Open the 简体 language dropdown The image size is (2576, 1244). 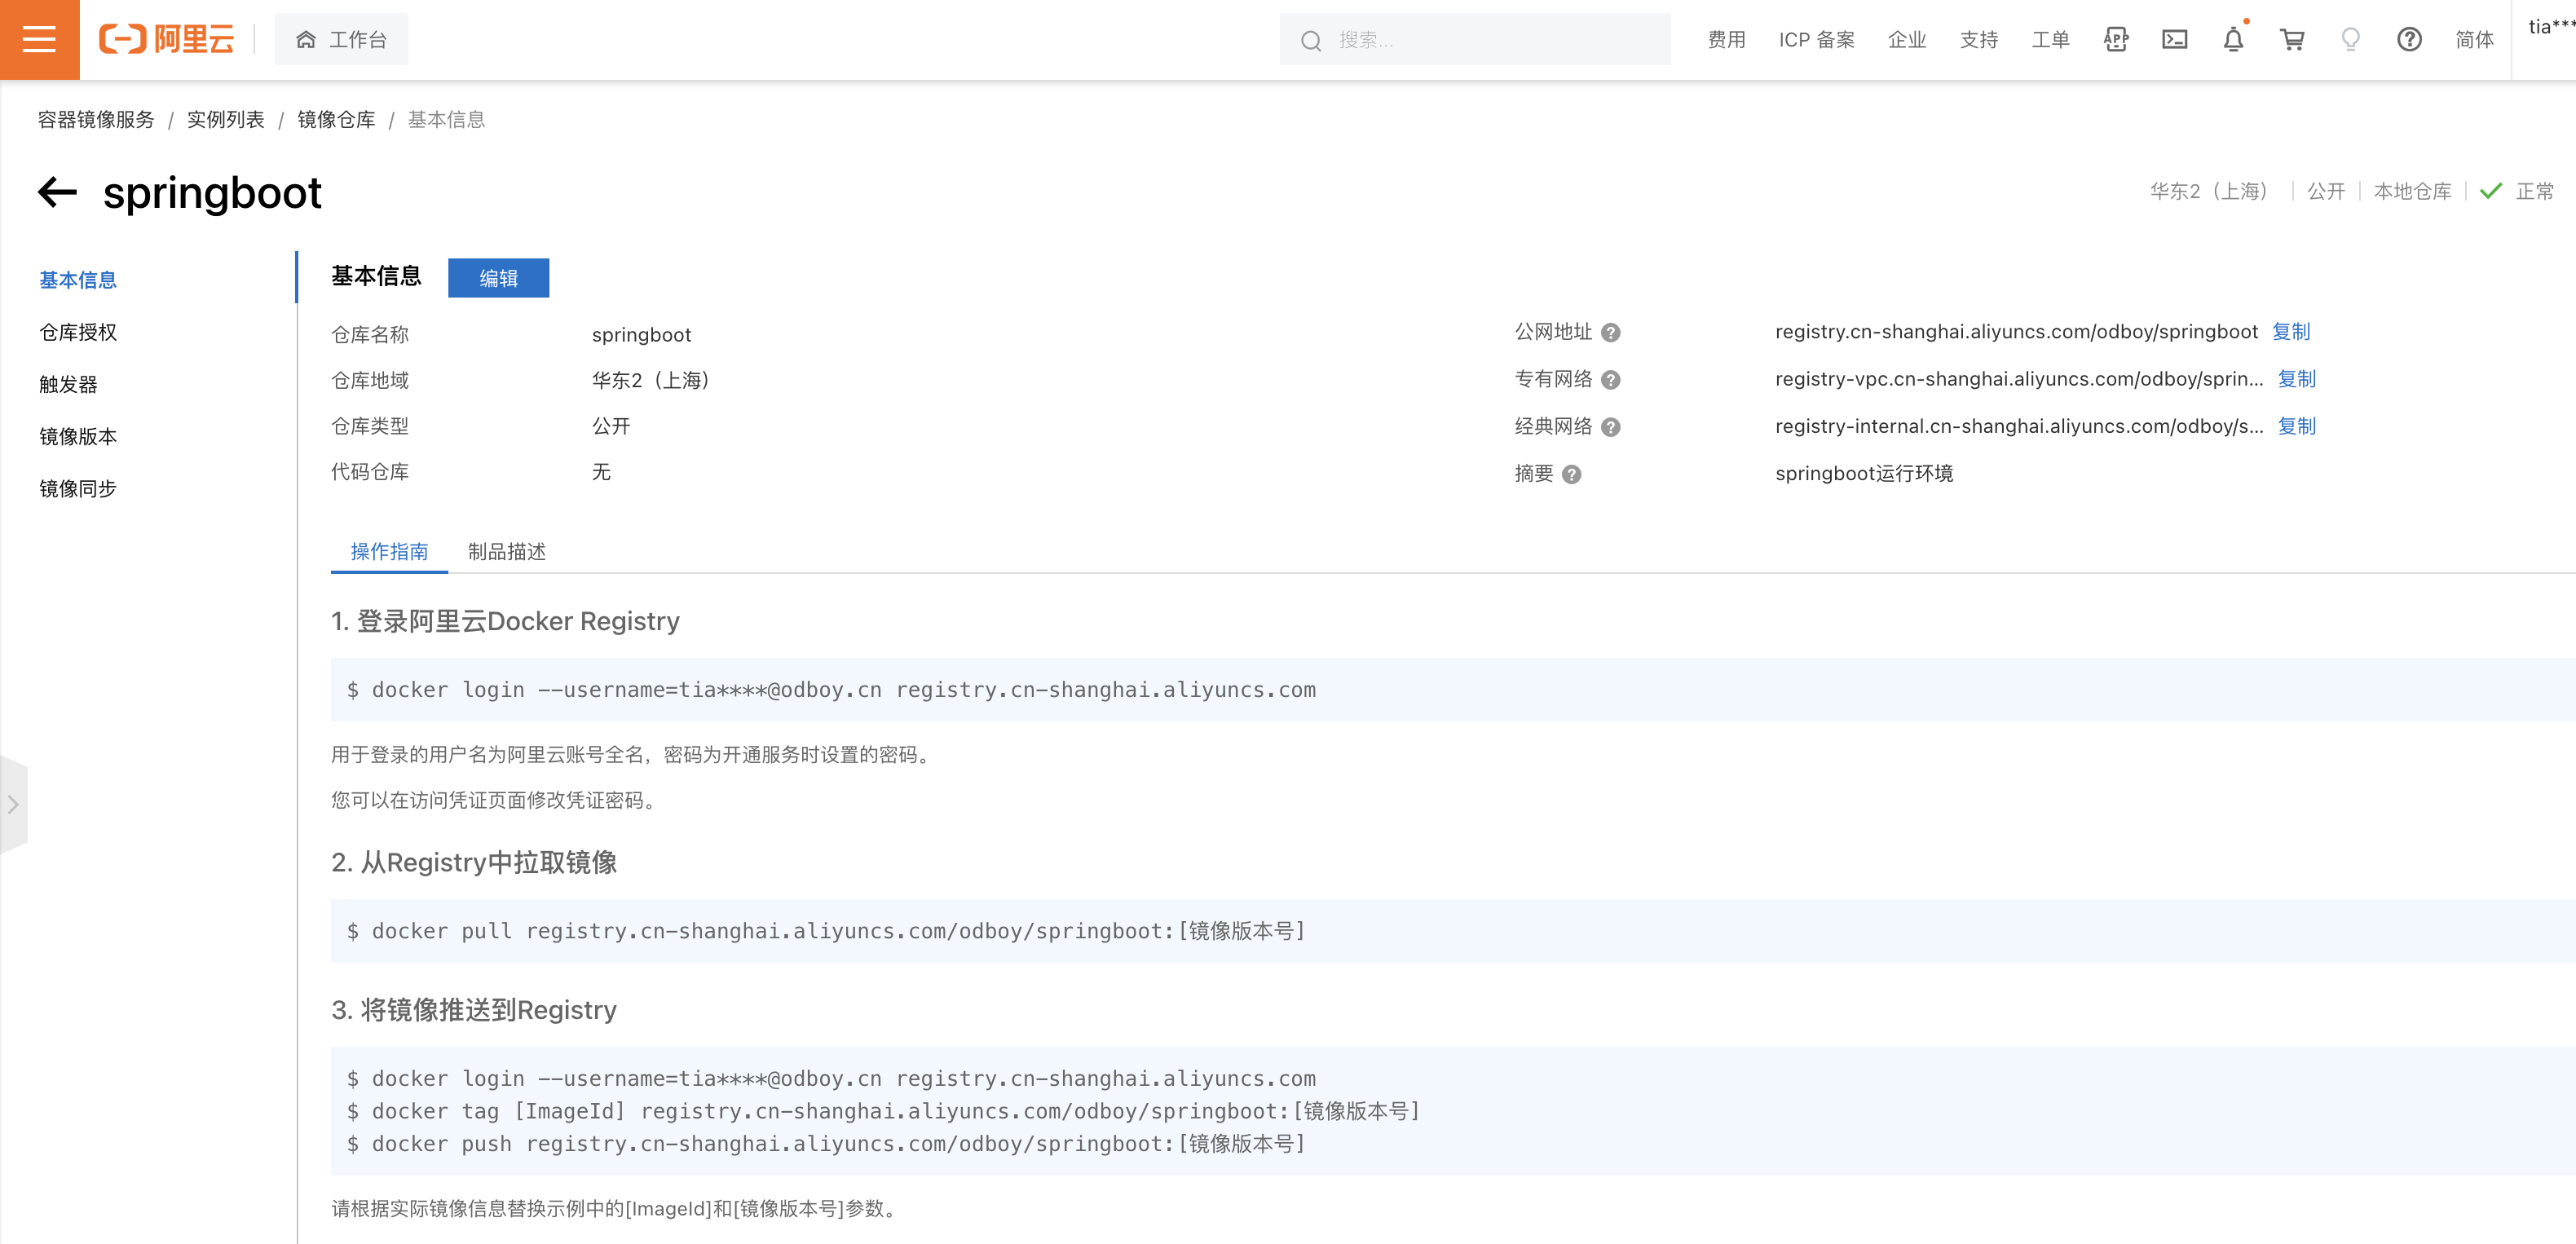coord(2474,39)
